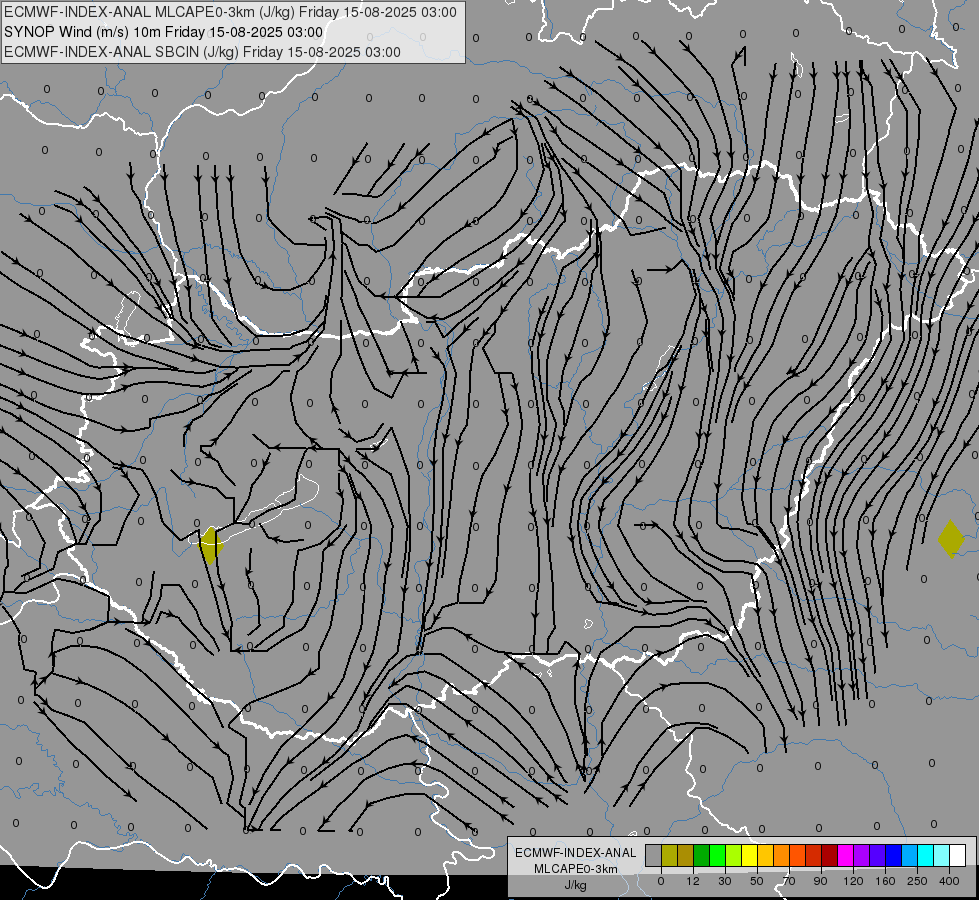This screenshot has width=979, height=900.
Task: Click the yellow-green legend swatch
Action: tap(734, 855)
